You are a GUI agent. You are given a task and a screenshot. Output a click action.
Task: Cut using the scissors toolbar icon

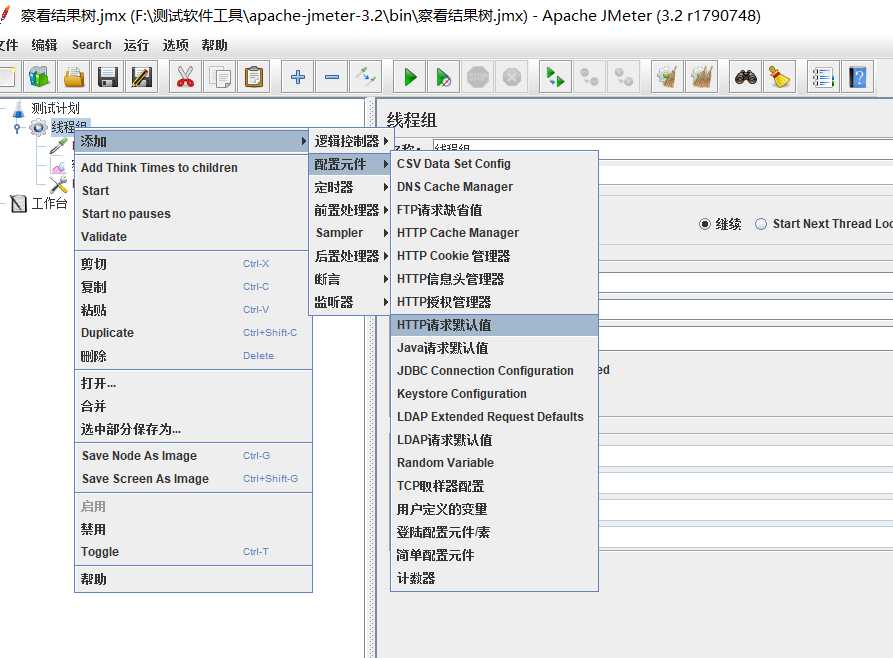coord(186,77)
